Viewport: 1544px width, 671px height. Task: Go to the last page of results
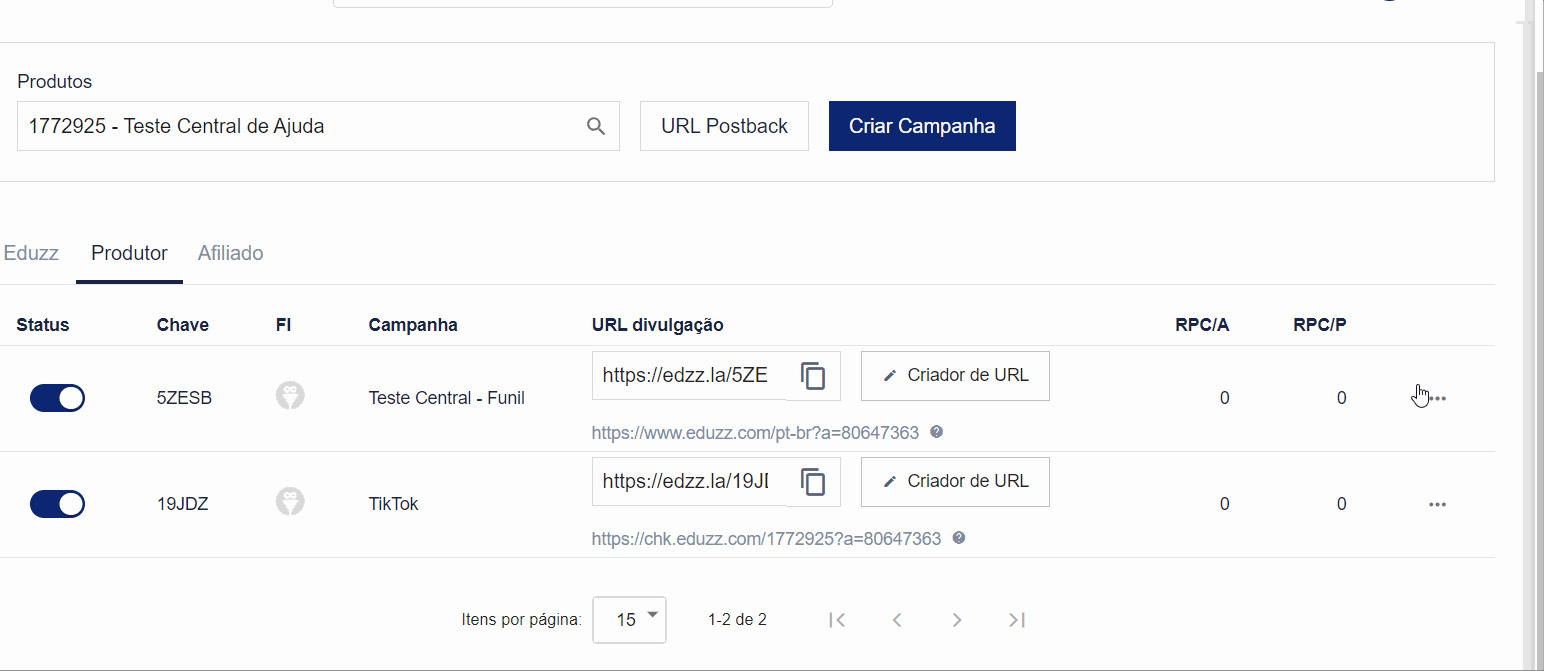[1017, 620]
